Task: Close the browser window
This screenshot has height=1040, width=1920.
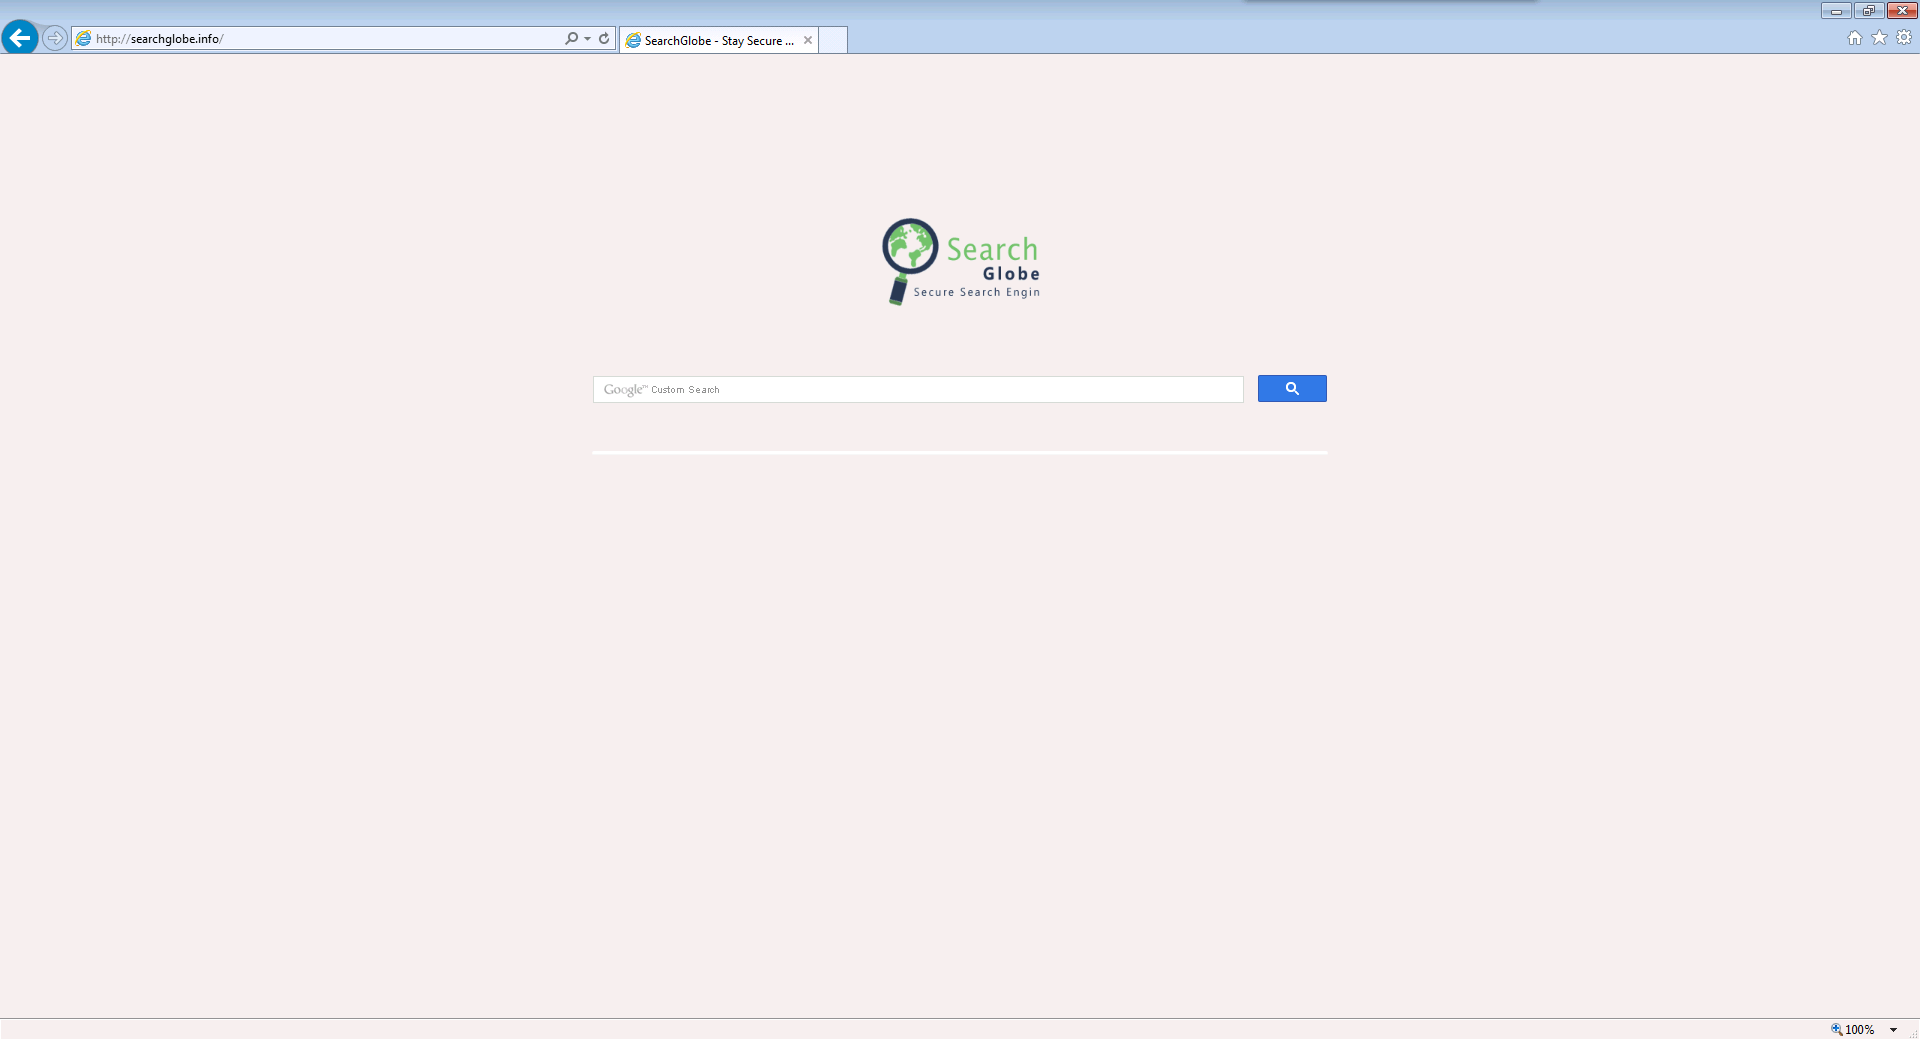Action: tap(1902, 11)
